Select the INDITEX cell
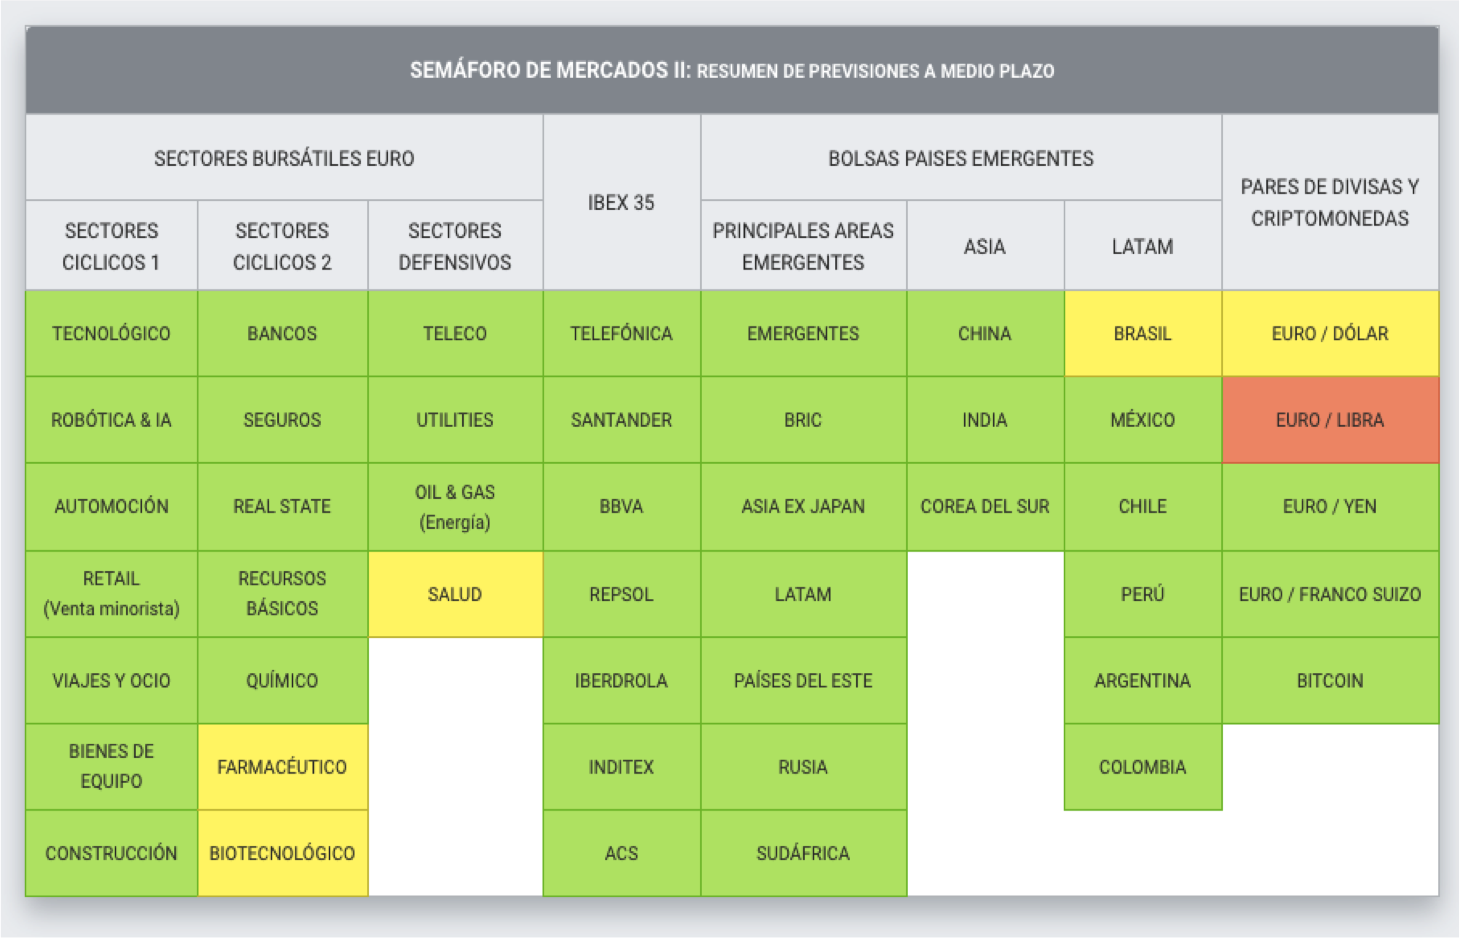Image resolution: width=1460 pixels, height=938 pixels. [x=621, y=767]
